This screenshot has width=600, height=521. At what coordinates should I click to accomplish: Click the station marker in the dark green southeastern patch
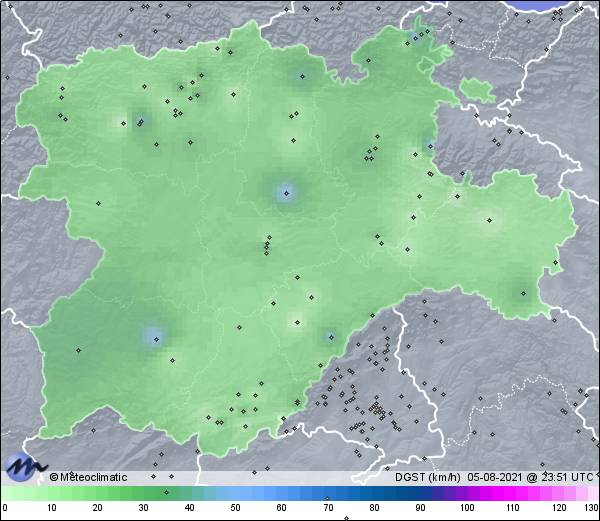pos(523,294)
